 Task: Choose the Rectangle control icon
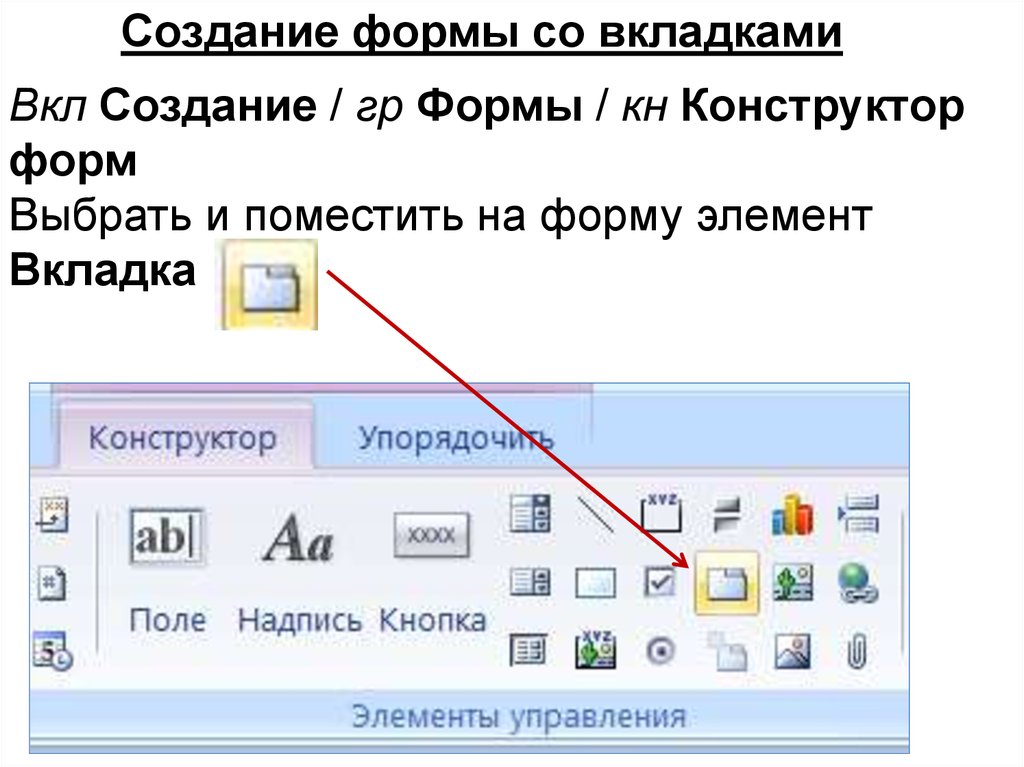(596, 582)
